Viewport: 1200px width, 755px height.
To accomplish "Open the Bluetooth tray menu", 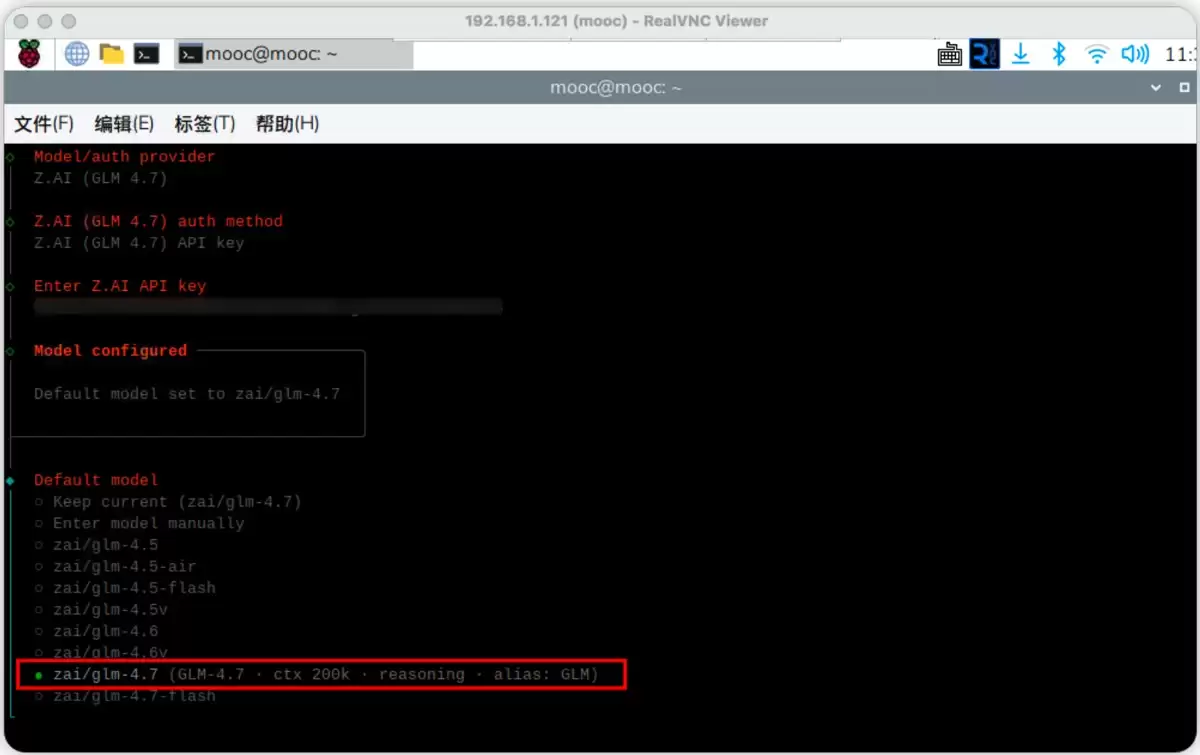I will coord(1059,54).
